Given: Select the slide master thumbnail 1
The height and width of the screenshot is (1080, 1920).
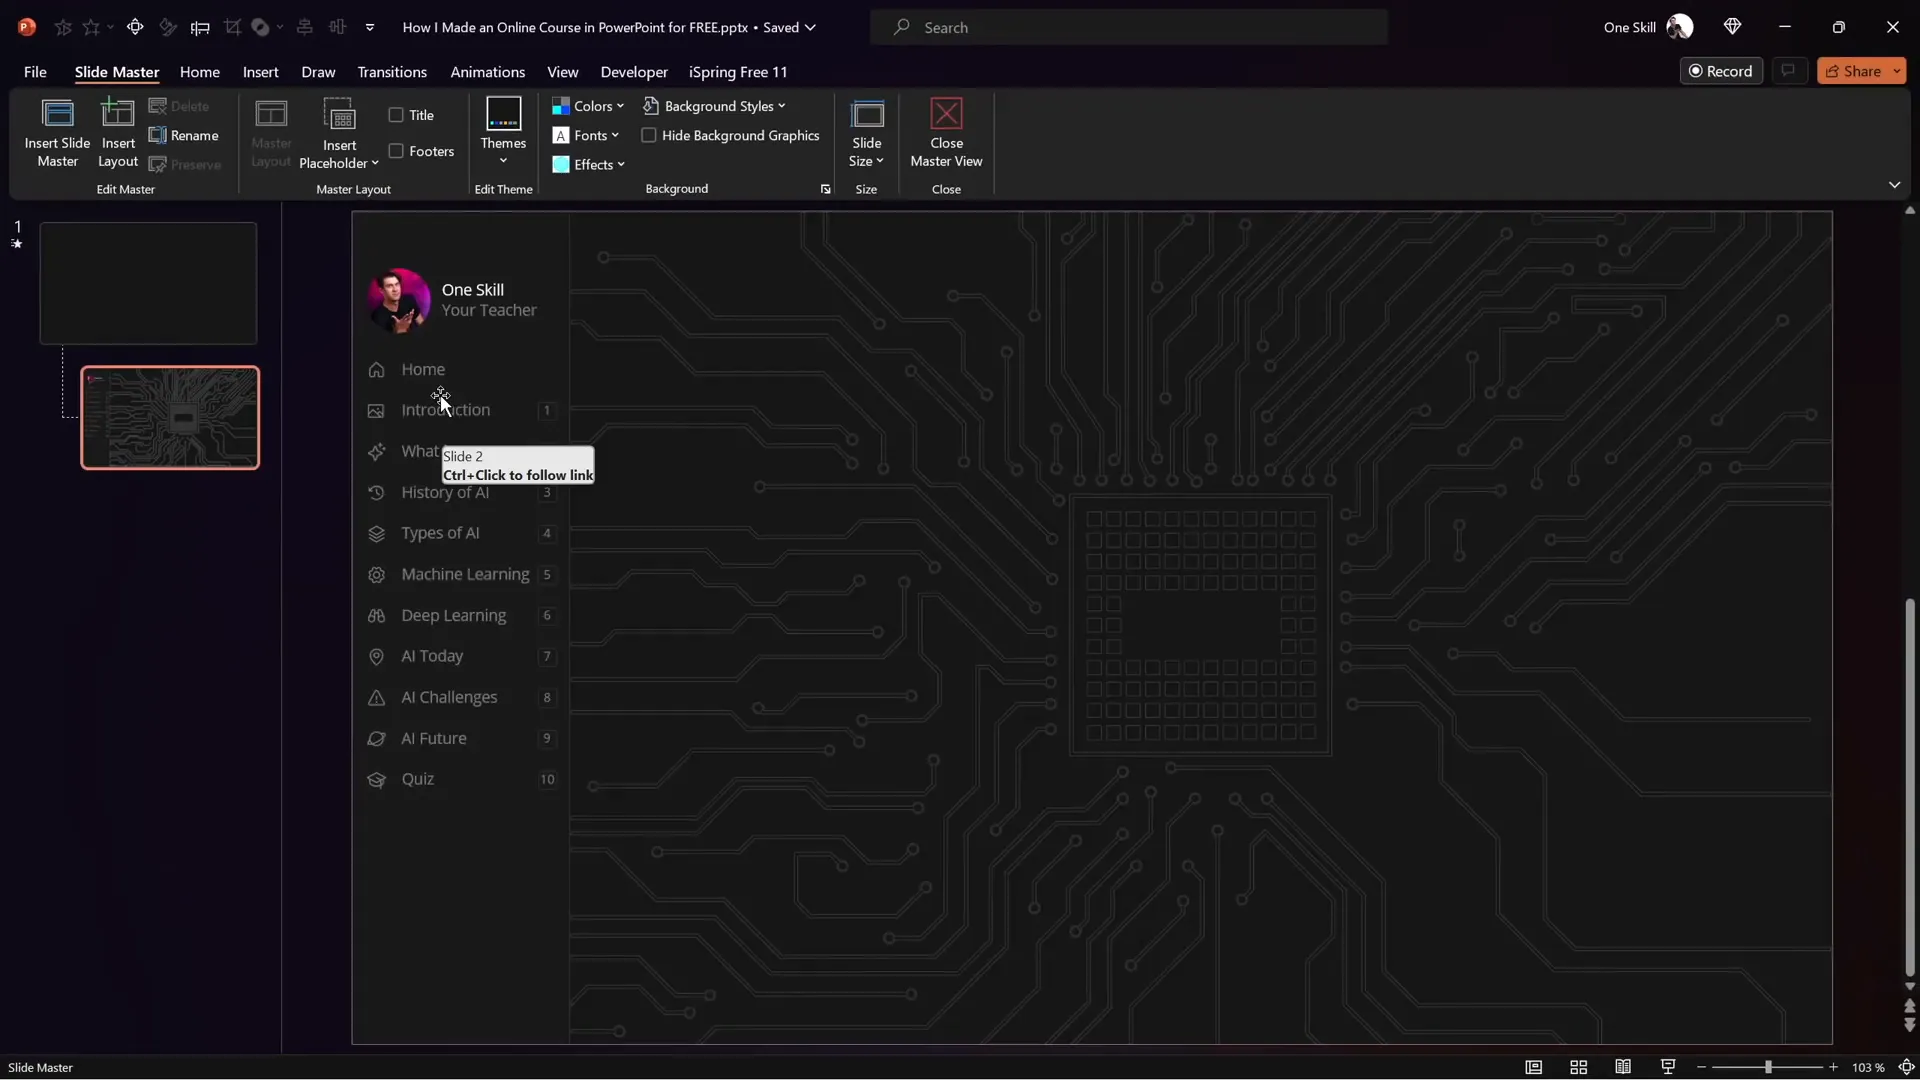Looking at the screenshot, I should point(148,283).
